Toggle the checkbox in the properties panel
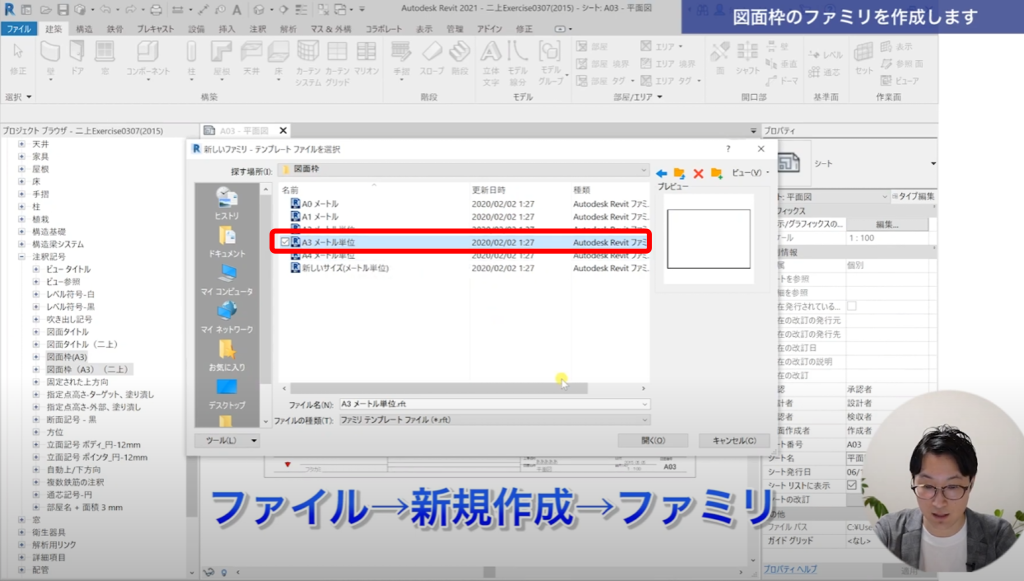Viewport: 1024px width, 581px height. tap(852, 305)
